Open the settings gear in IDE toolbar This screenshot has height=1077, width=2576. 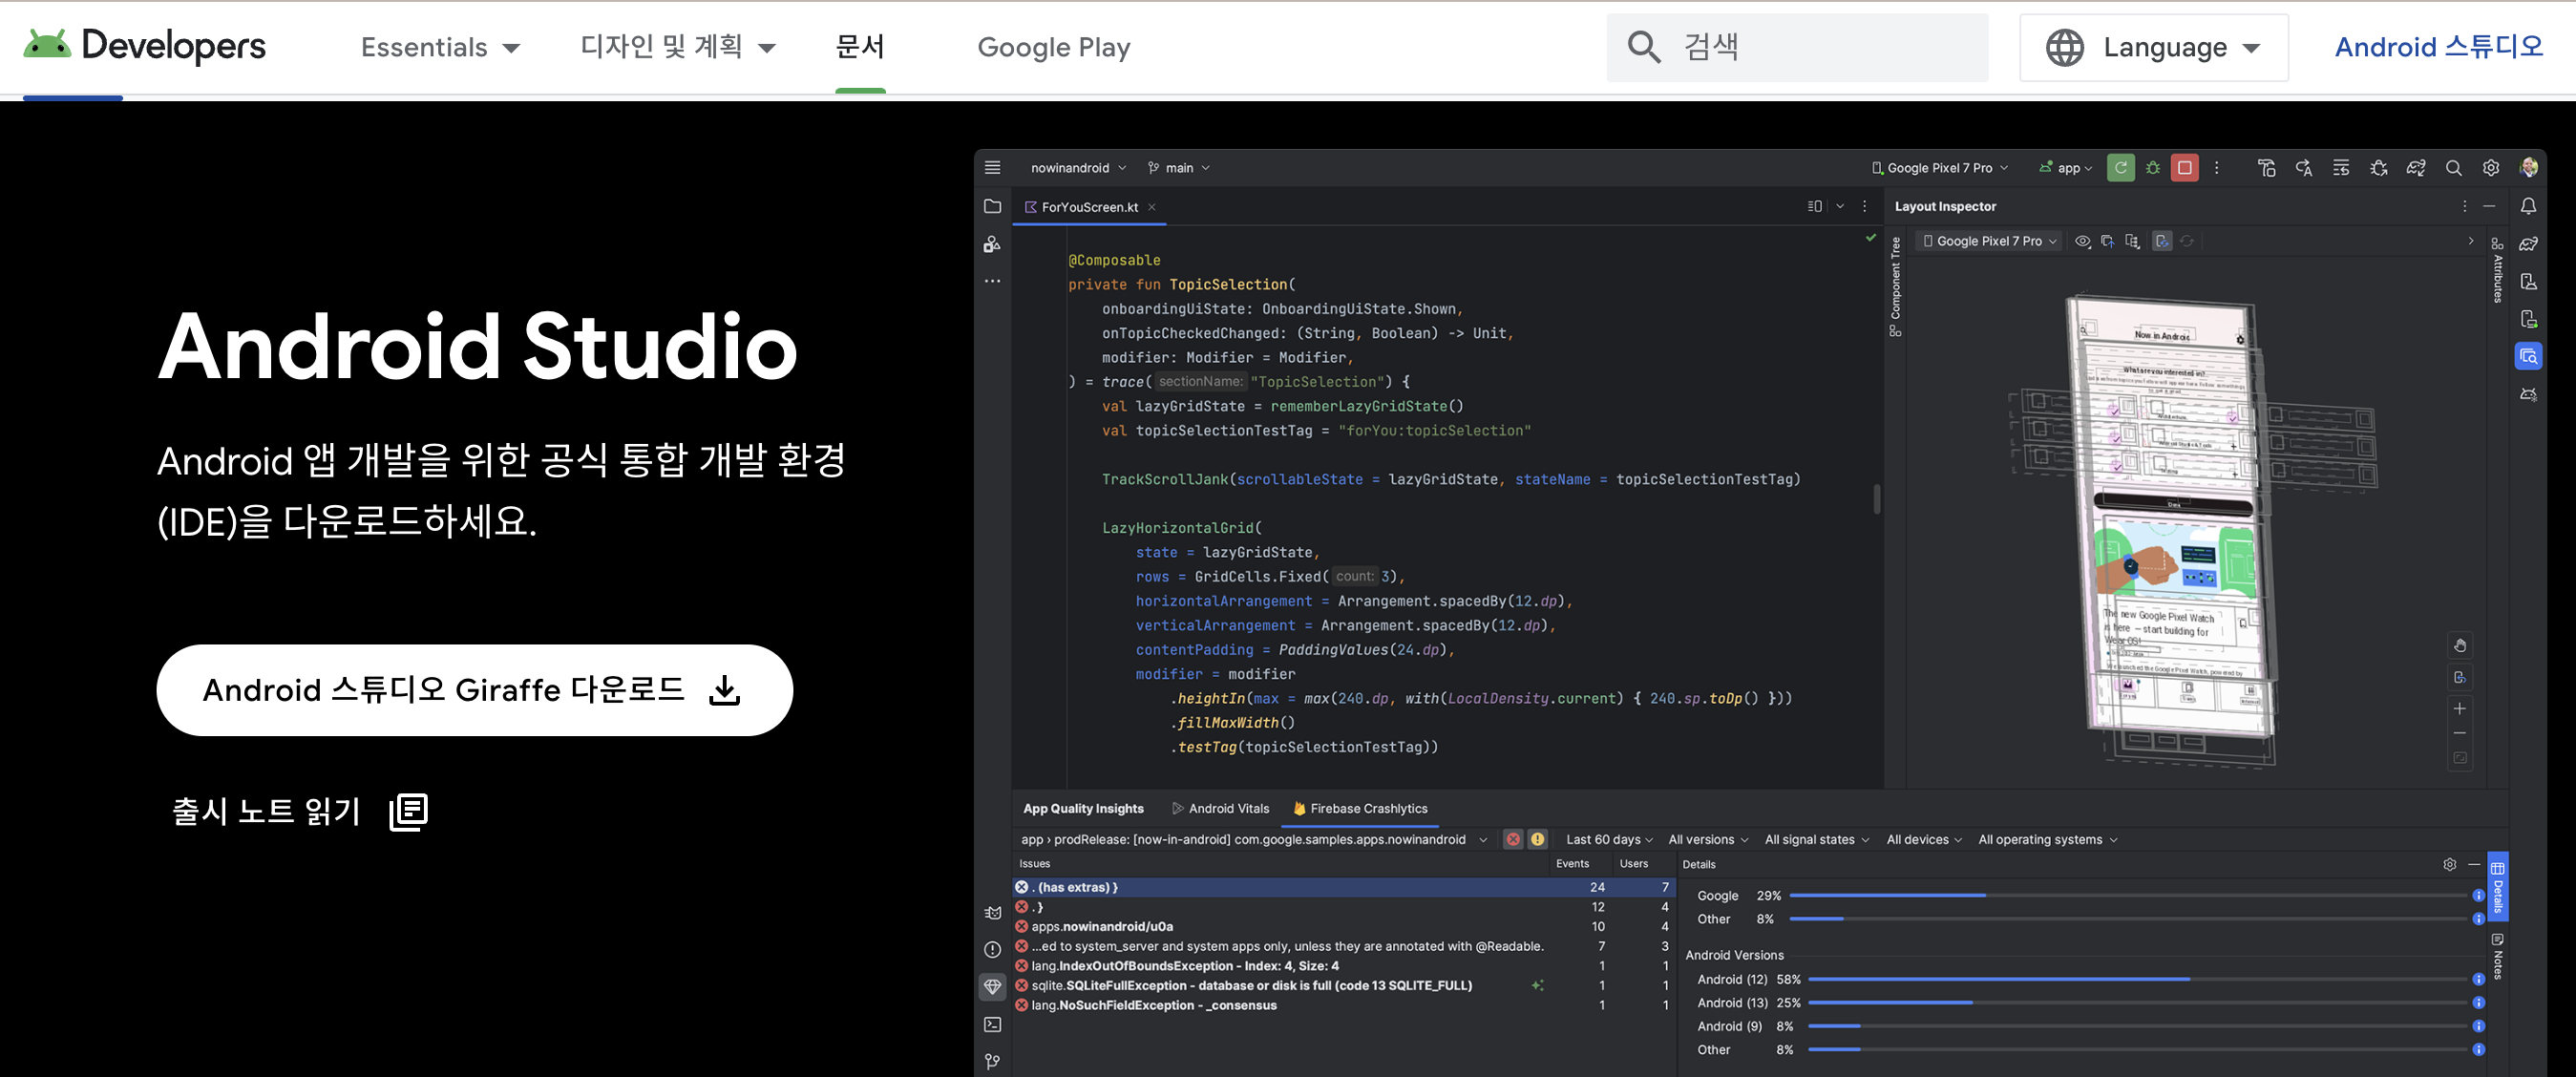point(2490,168)
